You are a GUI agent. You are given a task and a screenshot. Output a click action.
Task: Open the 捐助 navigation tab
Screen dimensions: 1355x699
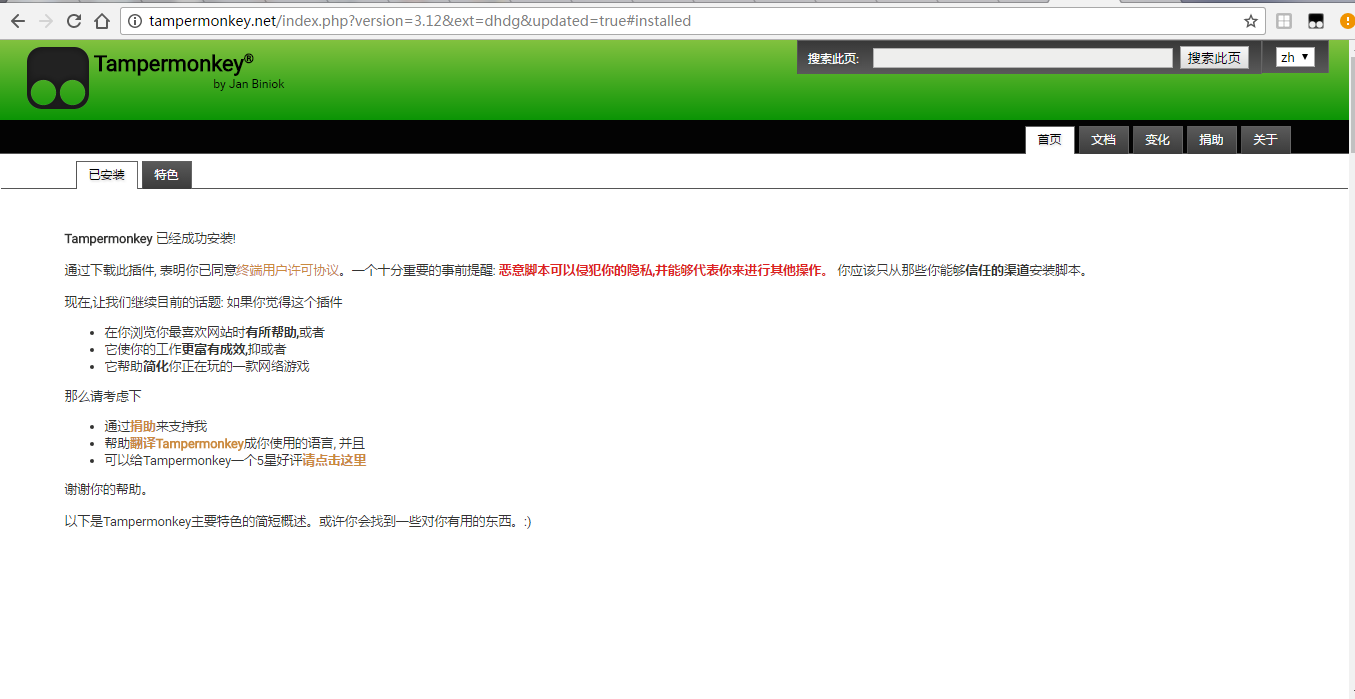point(1212,140)
